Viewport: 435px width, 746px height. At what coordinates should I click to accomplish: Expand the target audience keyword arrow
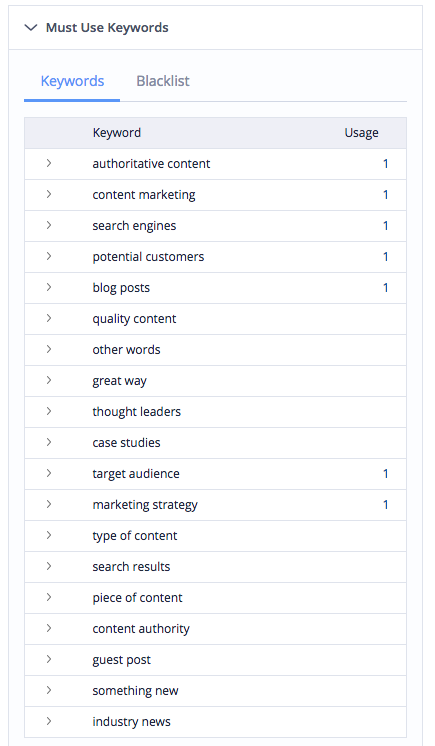(x=49, y=473)
